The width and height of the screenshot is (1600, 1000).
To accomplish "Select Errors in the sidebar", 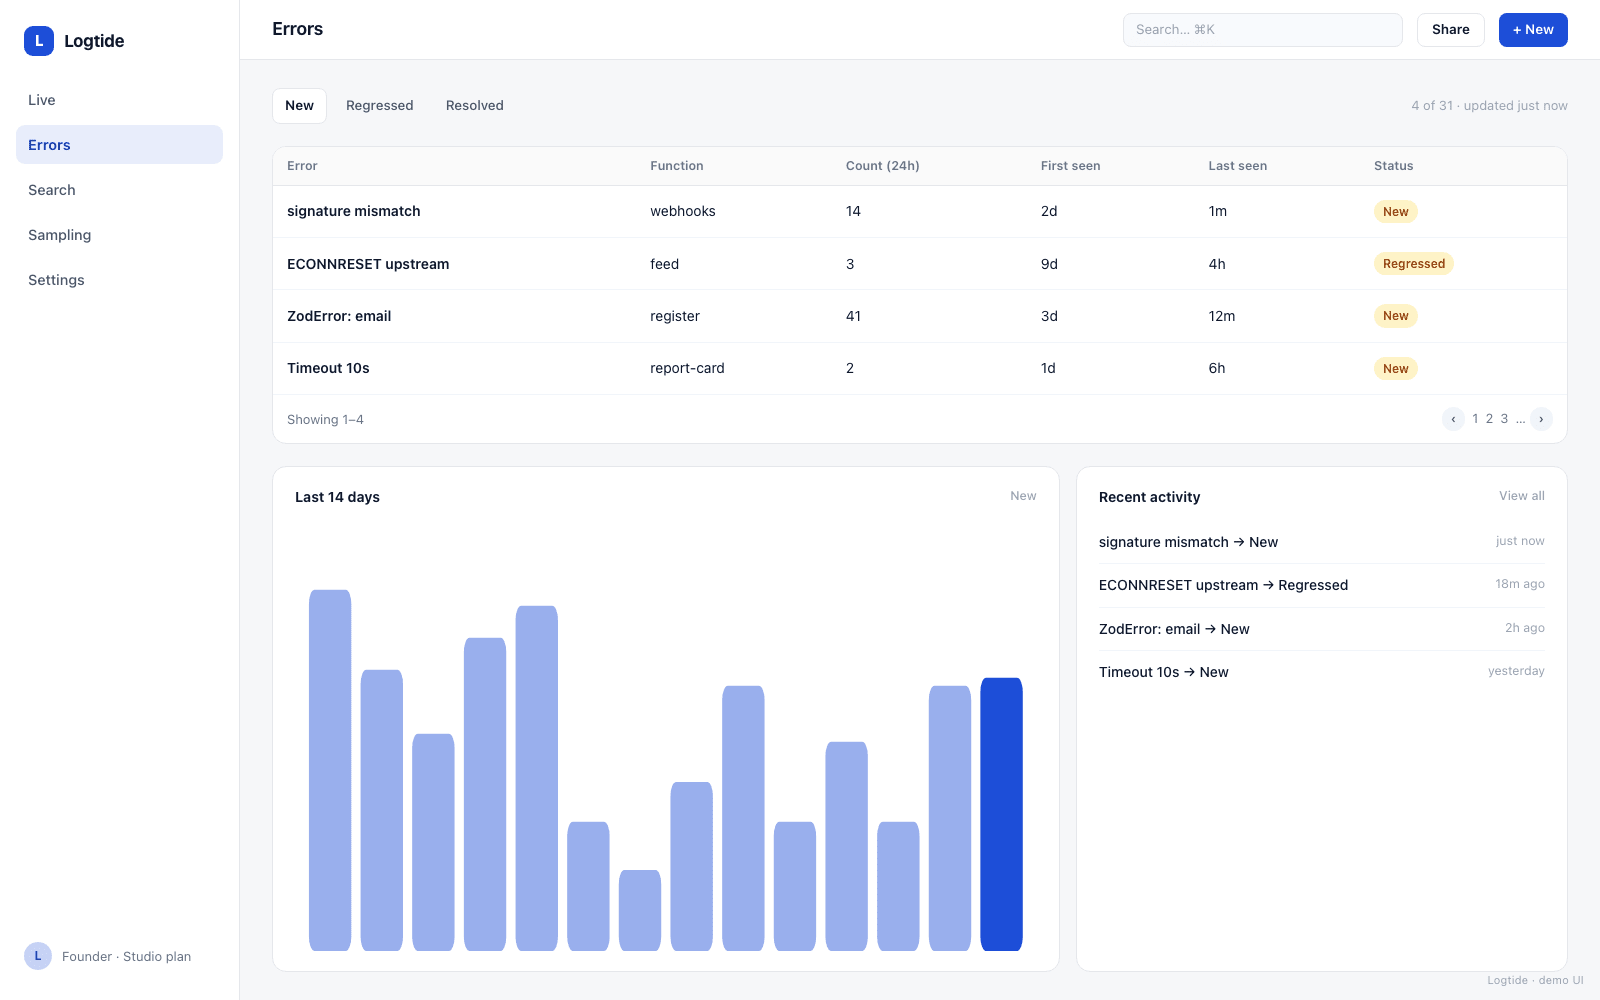I will click(x=119, y=145).
